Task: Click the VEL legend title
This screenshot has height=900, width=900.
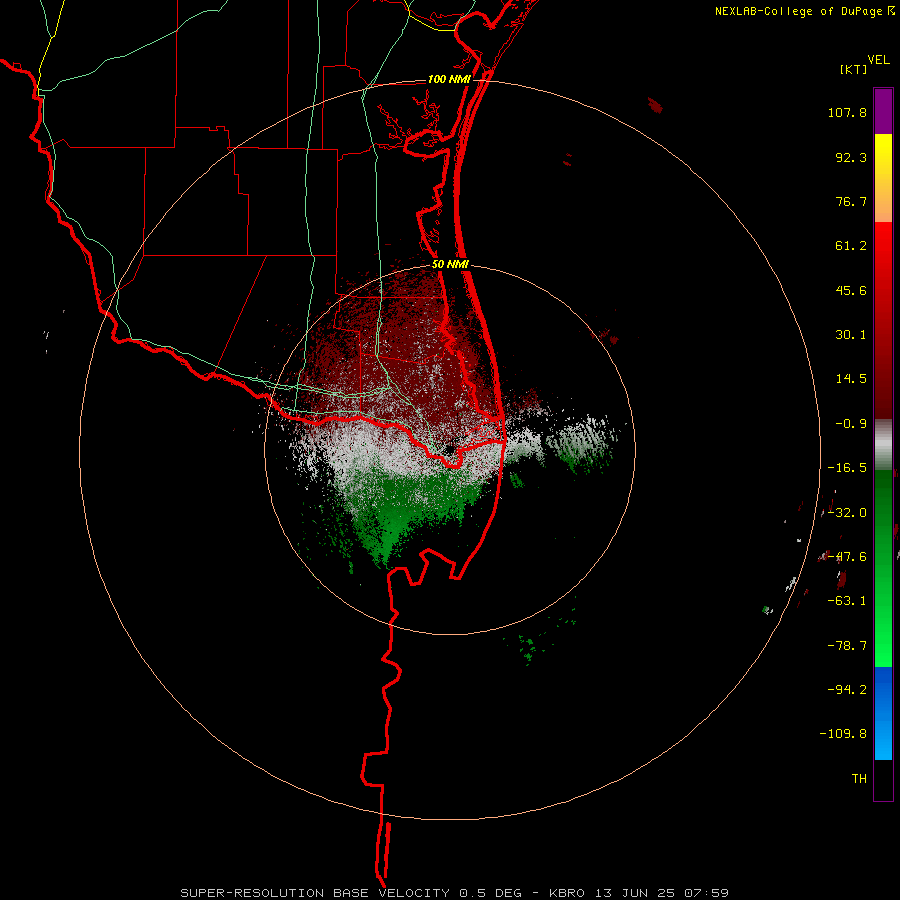Action: click(x=878, y=60)
